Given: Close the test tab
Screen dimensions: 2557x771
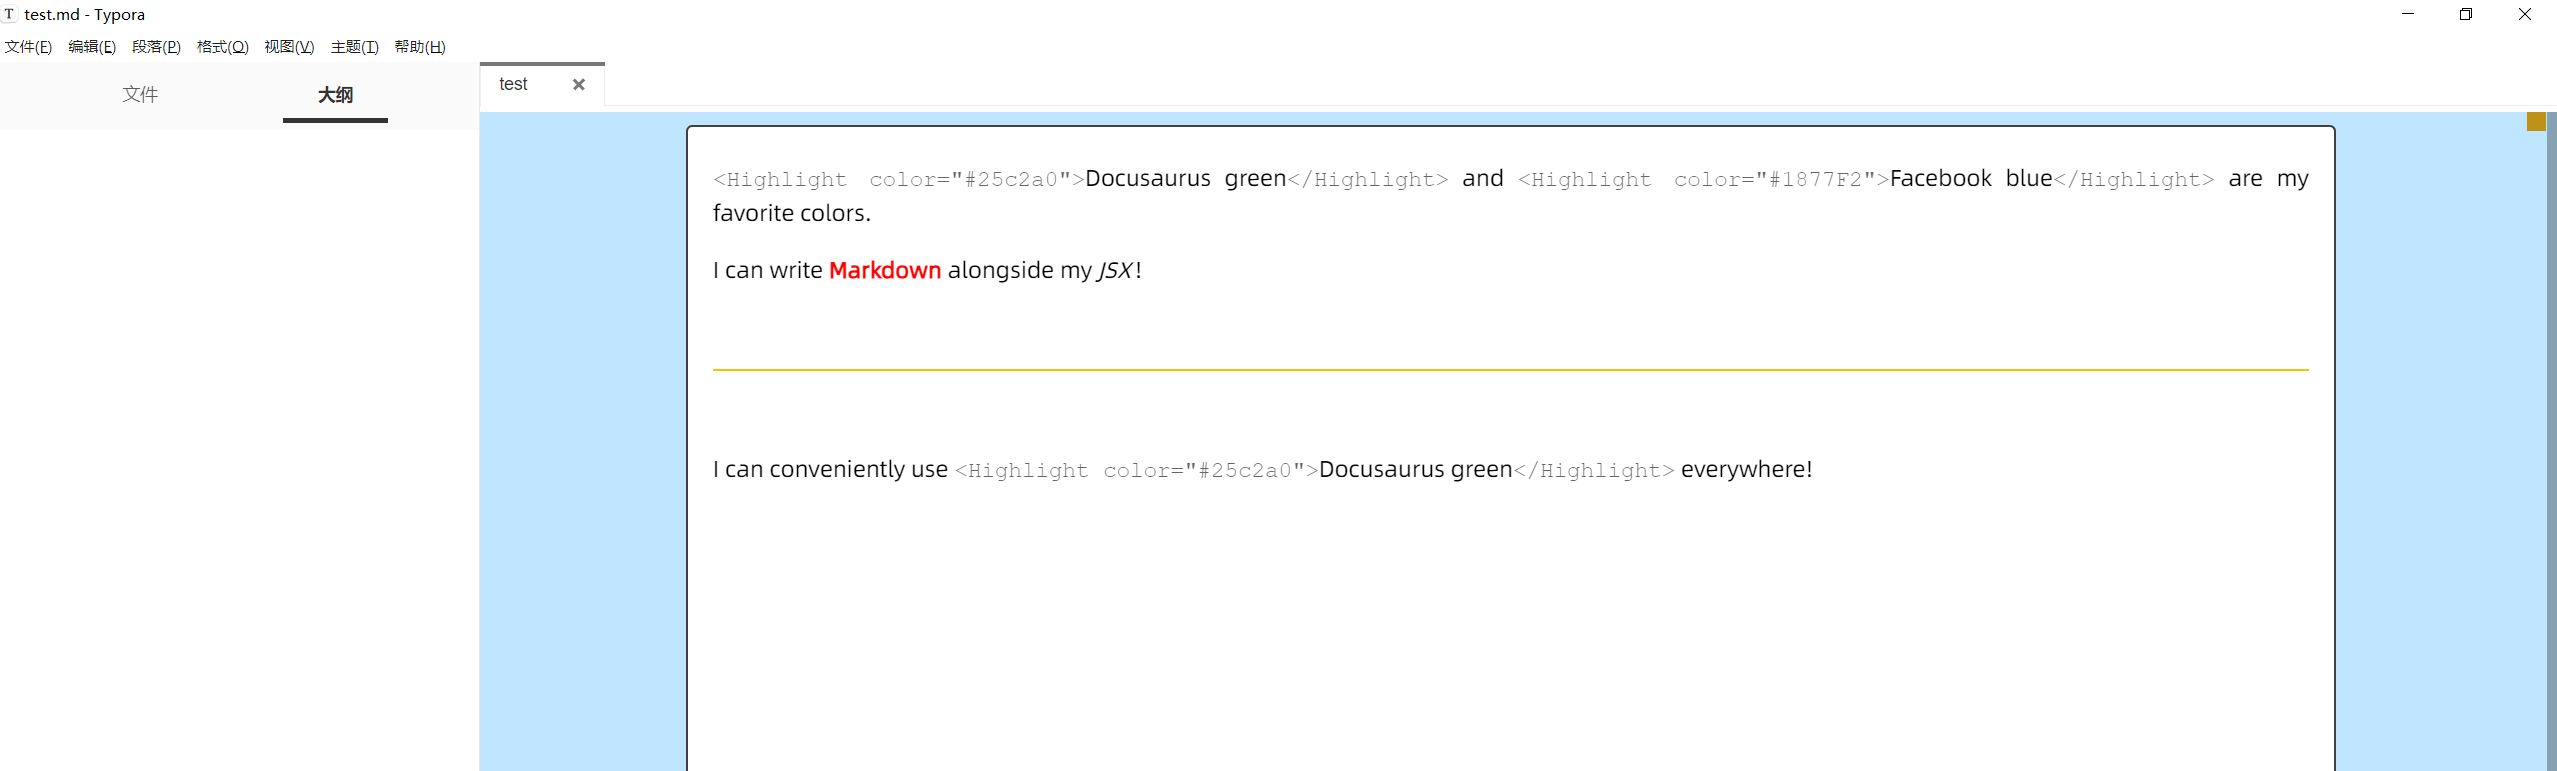Looking at the screenshot, I should pyautogui.click(x=578, y=85).
